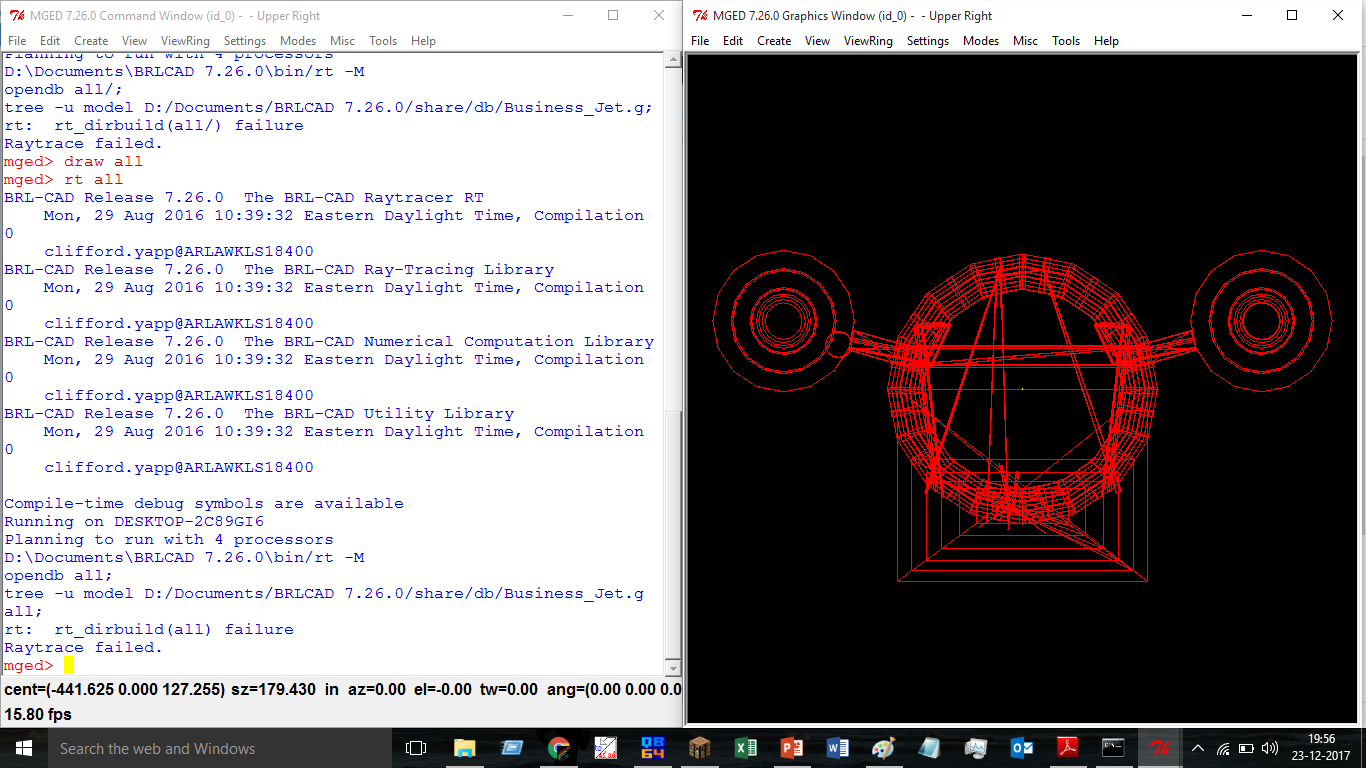Open volume control tray icon
This screenshot has width=1368, height=768.
tap(1270, 748)
